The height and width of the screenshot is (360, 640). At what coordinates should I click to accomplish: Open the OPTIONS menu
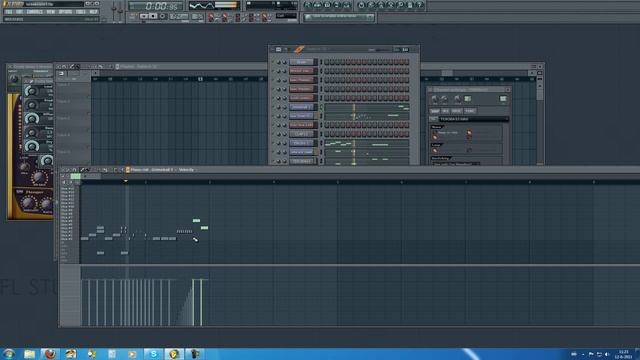[x=65, y=12]
